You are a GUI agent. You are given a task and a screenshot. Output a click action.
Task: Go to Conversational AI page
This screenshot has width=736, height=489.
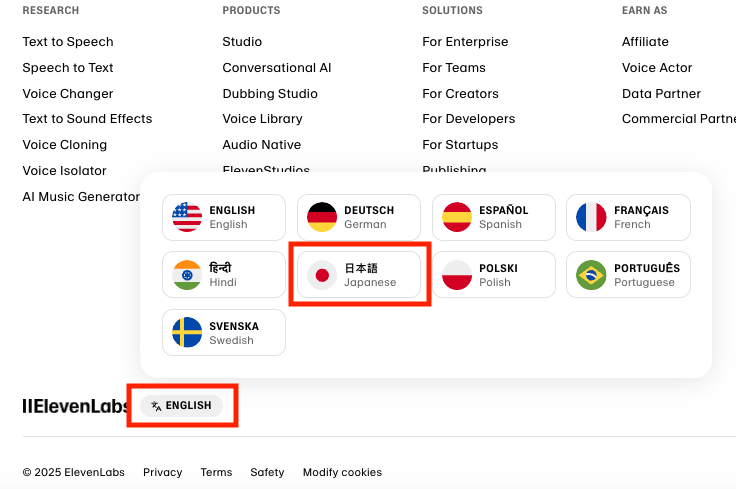click(x=277, y=68)
